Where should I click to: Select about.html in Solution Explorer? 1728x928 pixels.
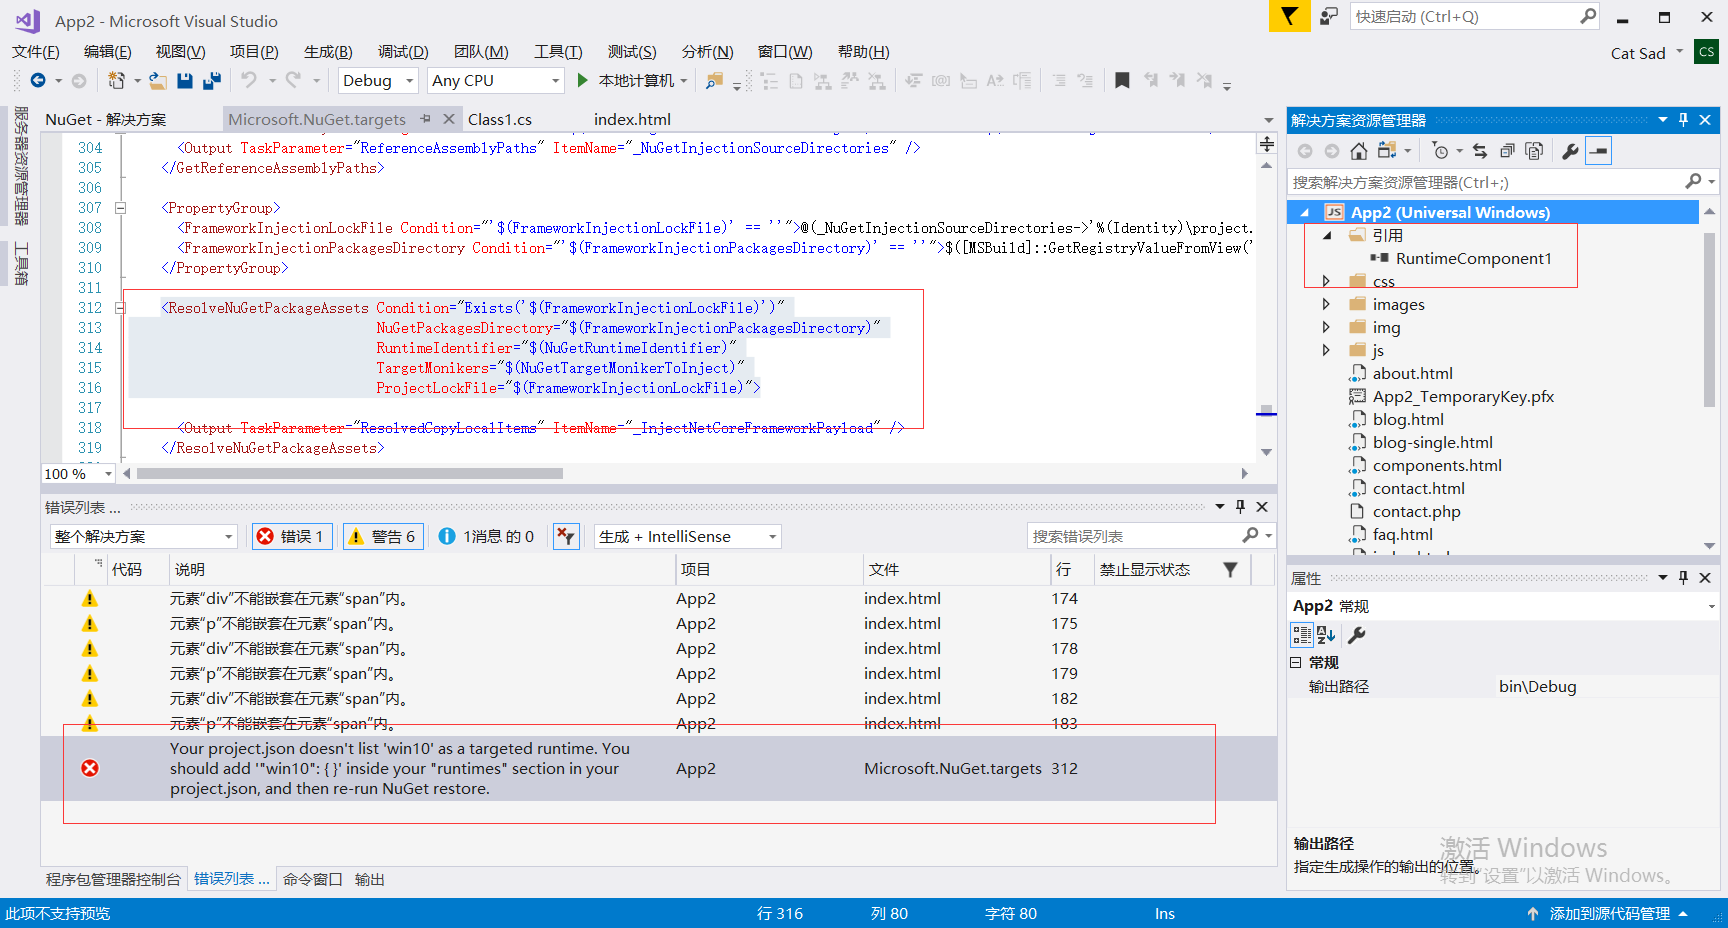pos(1412,373)
